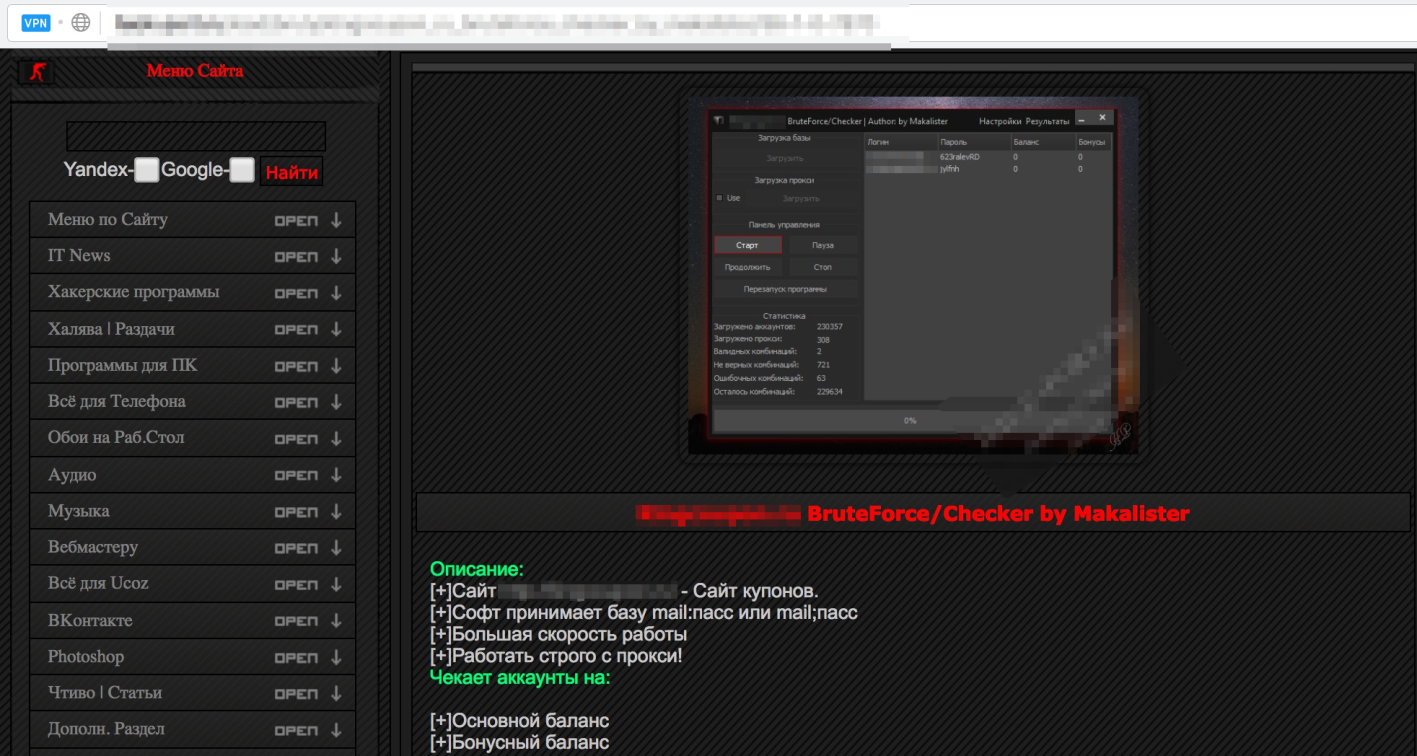Click the arrow icon on the Аудио row
1417x756 pixels.
[x=336, y=476]
